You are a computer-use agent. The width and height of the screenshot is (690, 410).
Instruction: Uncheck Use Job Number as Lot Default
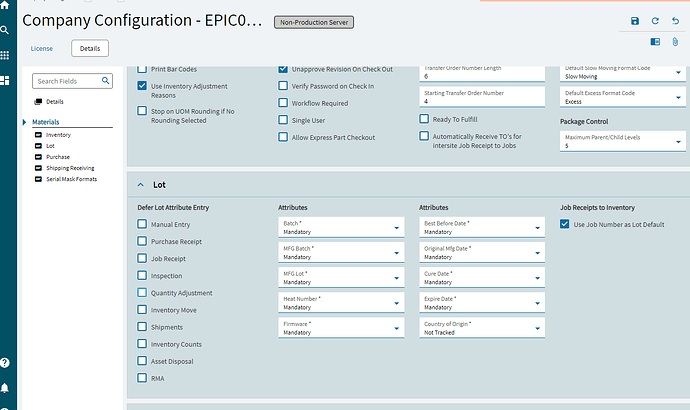(x=565, y=224)
